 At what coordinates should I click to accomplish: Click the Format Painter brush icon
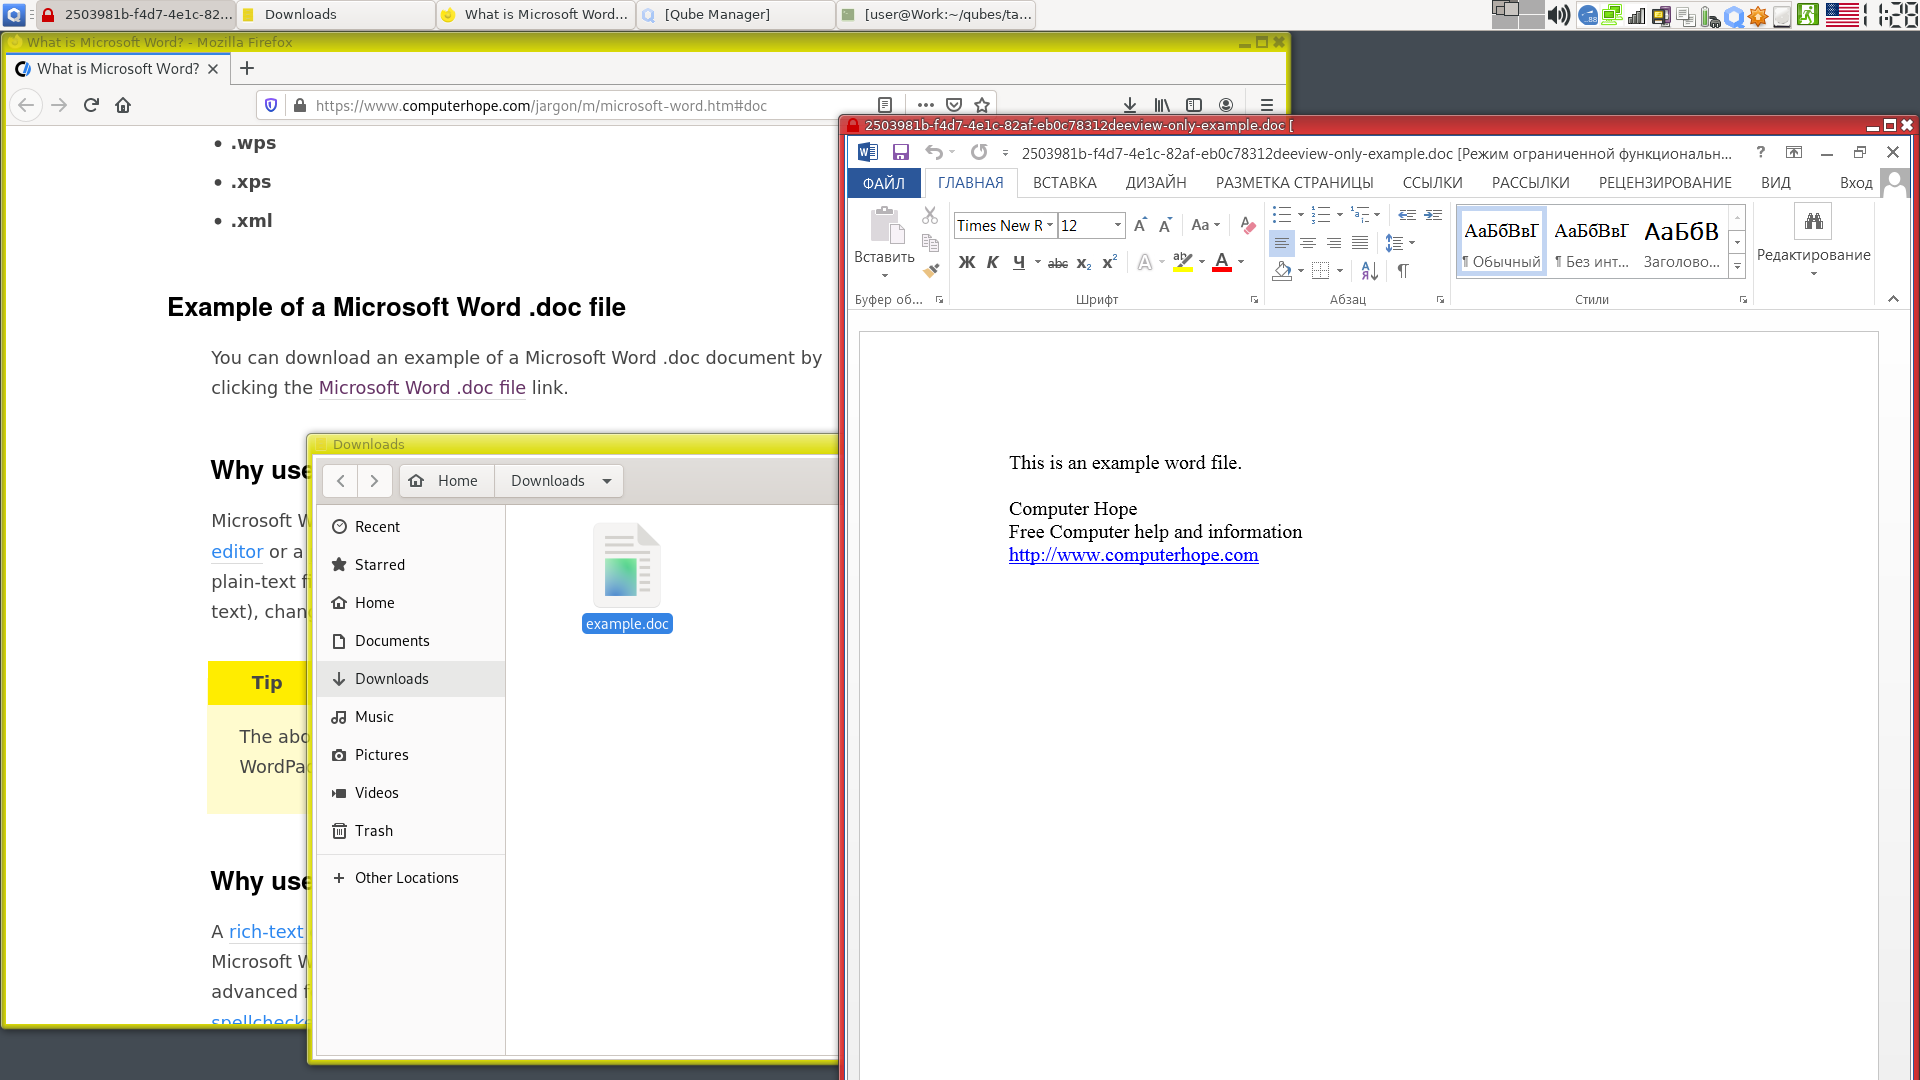pyautogui.click(x=930, y=270)
